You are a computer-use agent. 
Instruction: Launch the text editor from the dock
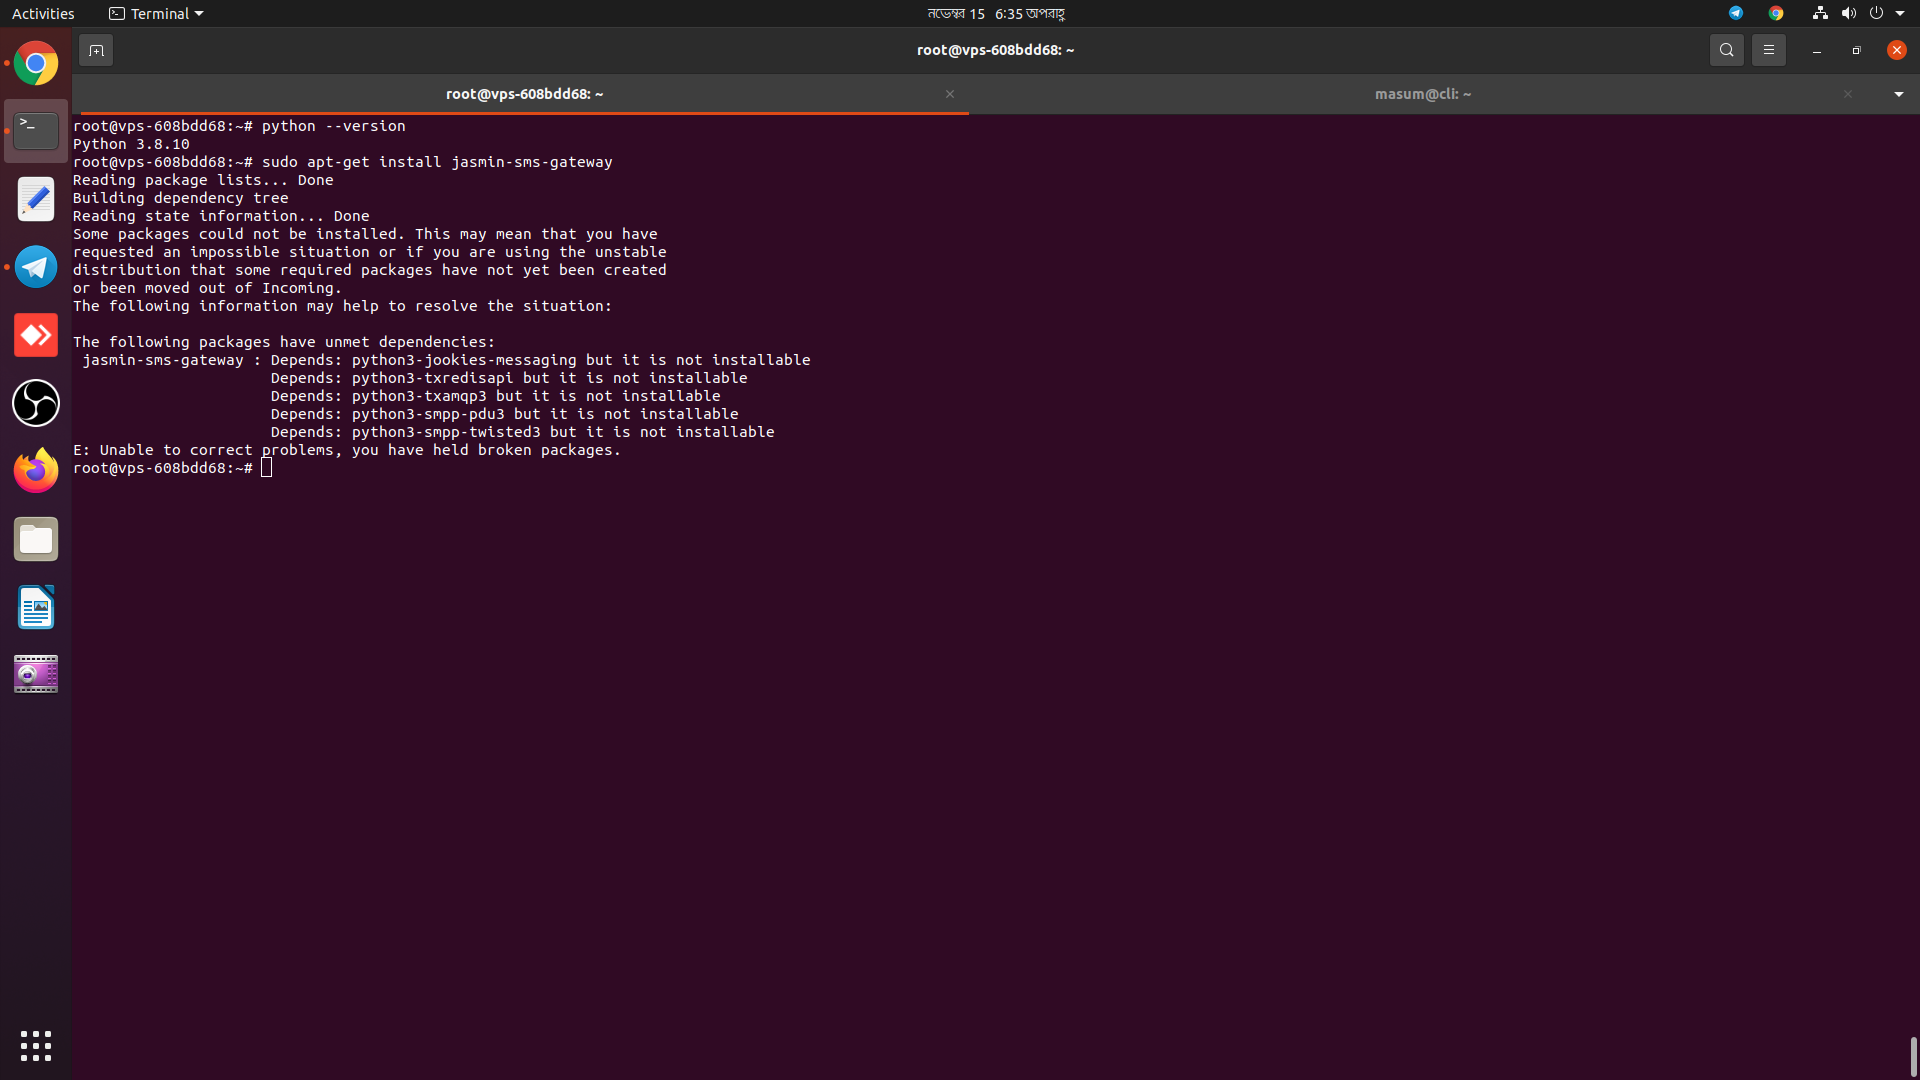(x=36, y=199)
